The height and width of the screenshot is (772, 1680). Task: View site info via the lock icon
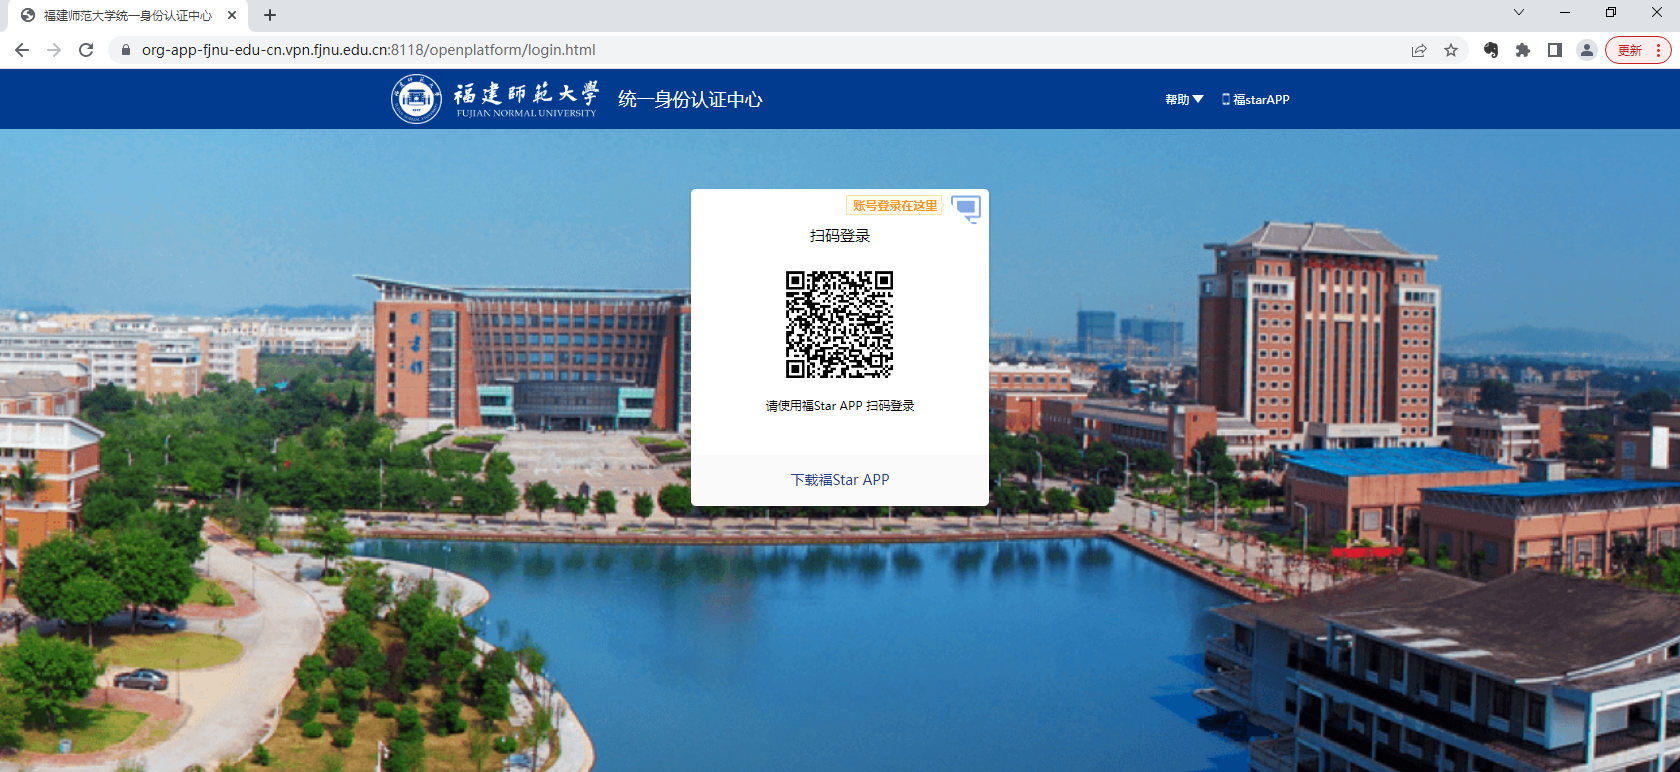(126, 50)
